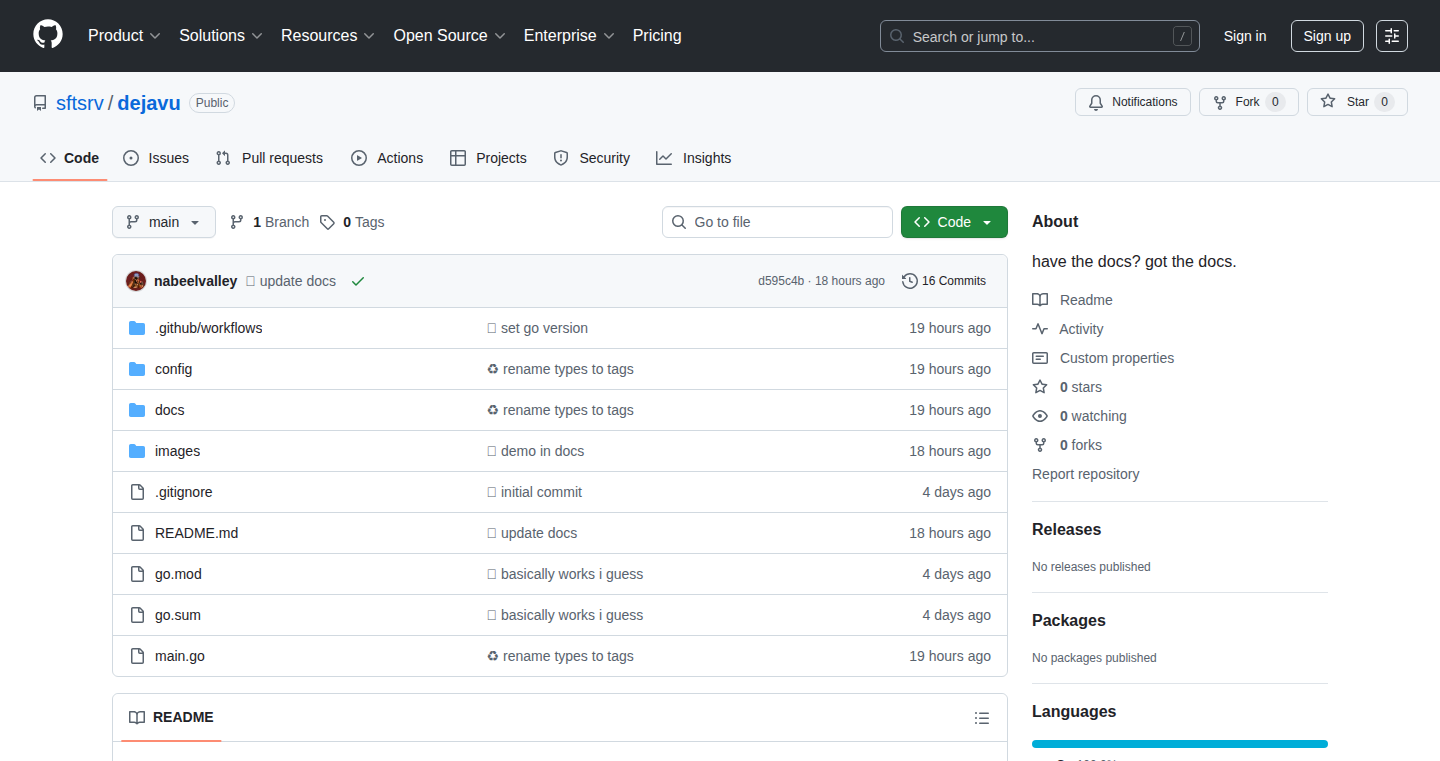Click Report repository link
The image size is (1440, 761).
pyautogui.click(x=1086, y=474)
